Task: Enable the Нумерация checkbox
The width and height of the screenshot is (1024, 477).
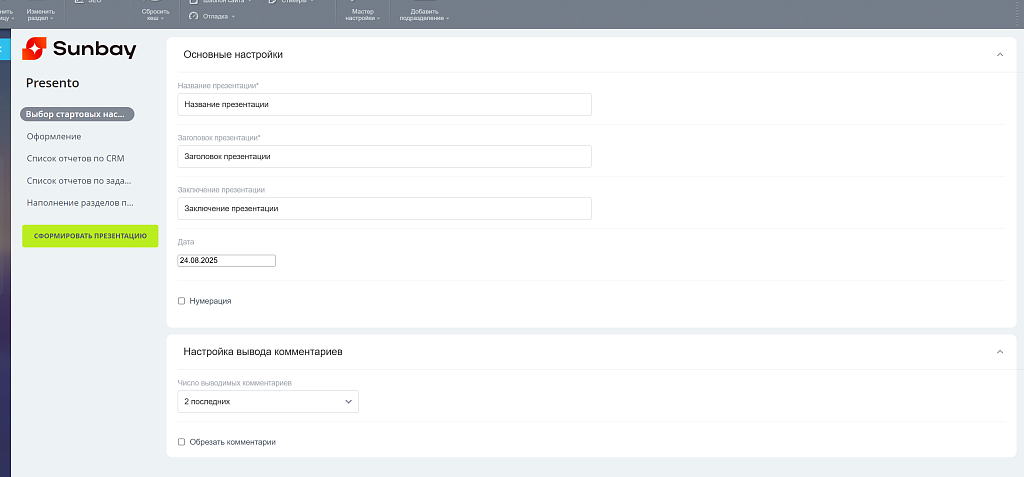Action: coord(181,301)
